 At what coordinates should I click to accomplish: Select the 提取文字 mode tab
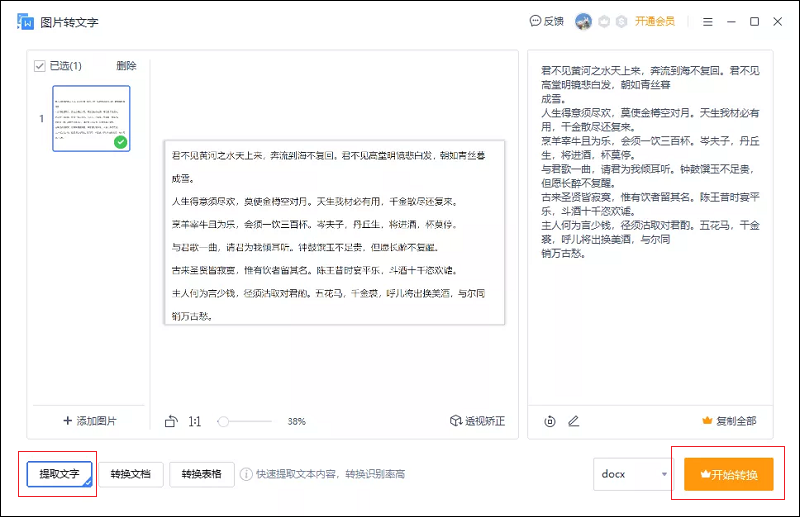pos(60,474)
